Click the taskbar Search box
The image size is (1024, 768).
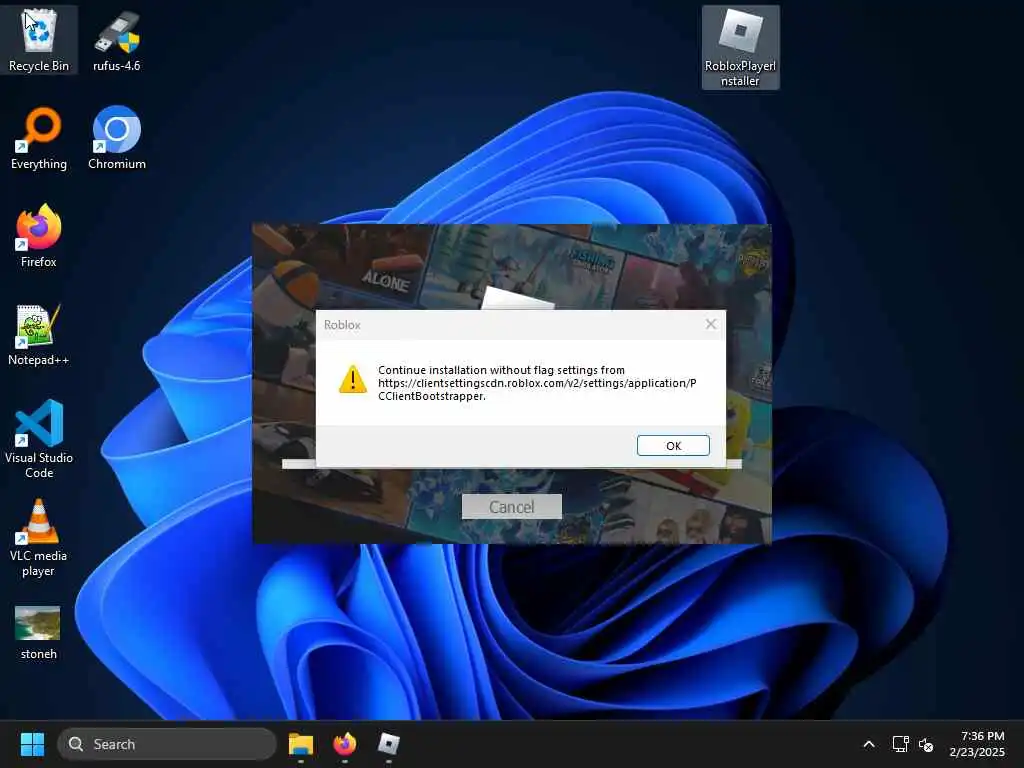pyautogui.click(x=167, y=744)
